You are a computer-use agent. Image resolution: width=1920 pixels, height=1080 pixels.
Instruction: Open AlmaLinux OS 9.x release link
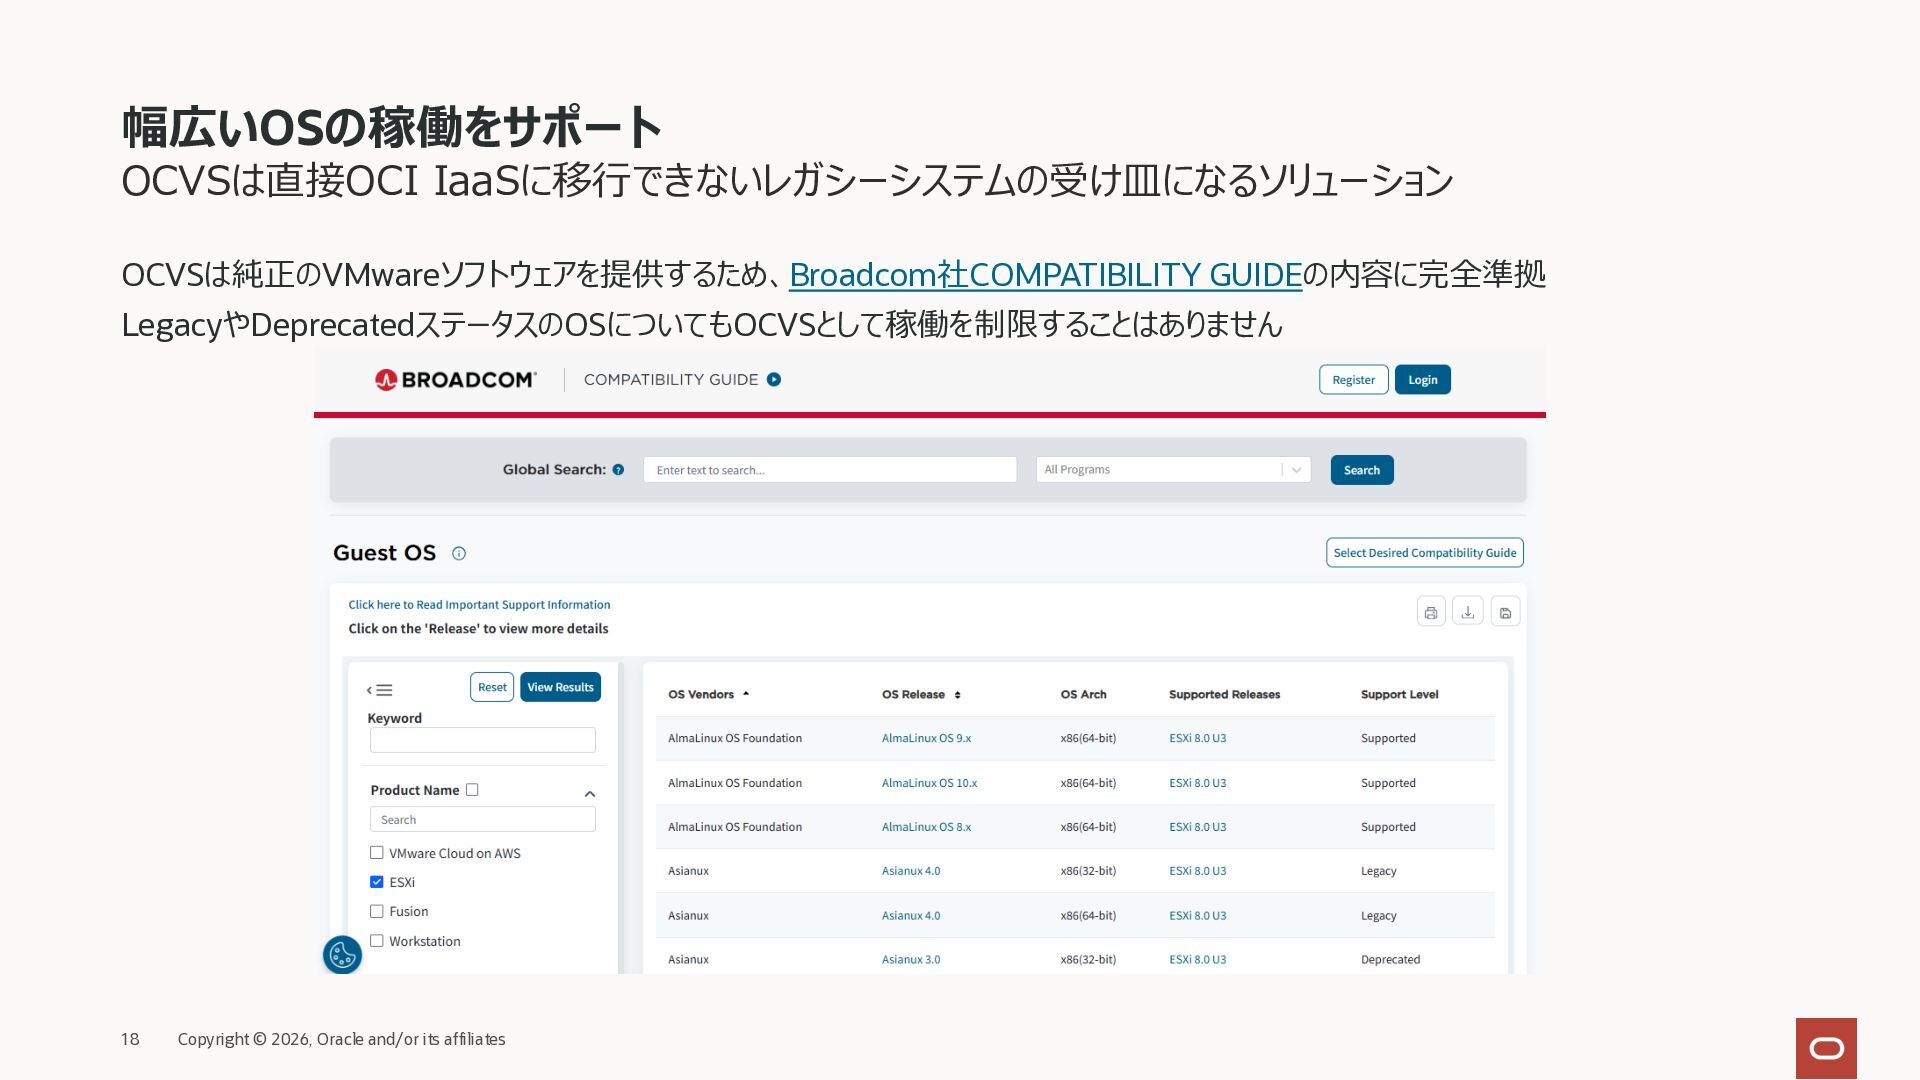click(x=926, y=739)
